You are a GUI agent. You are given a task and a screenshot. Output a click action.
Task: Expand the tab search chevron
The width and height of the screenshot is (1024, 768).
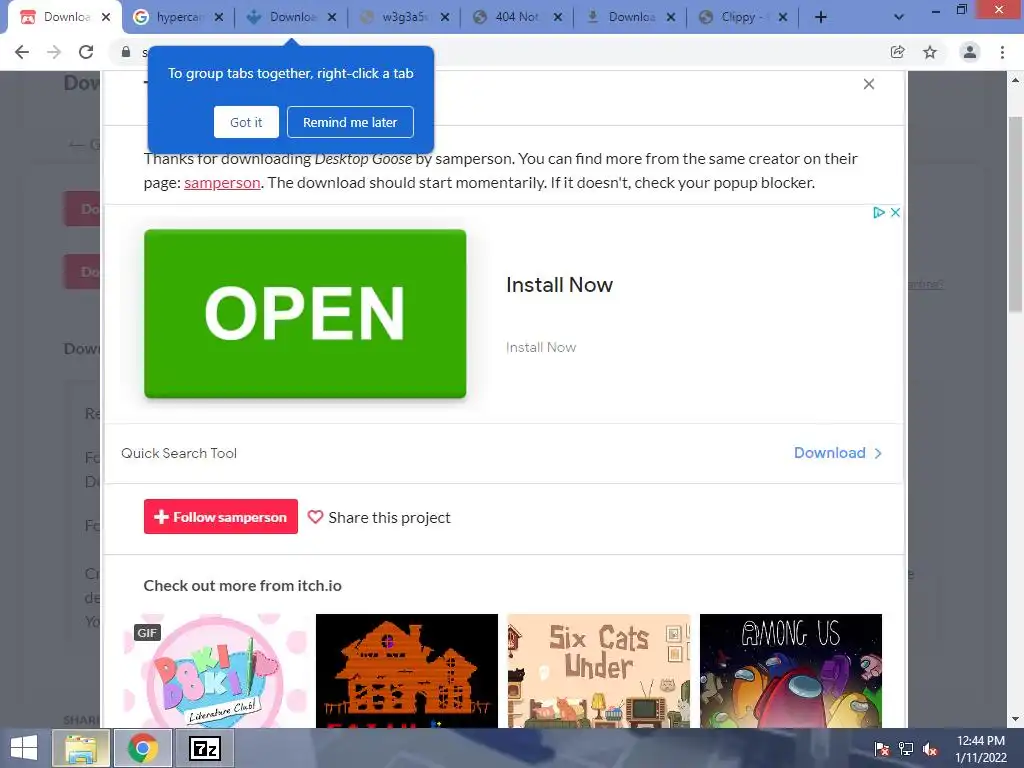point(899,17)
